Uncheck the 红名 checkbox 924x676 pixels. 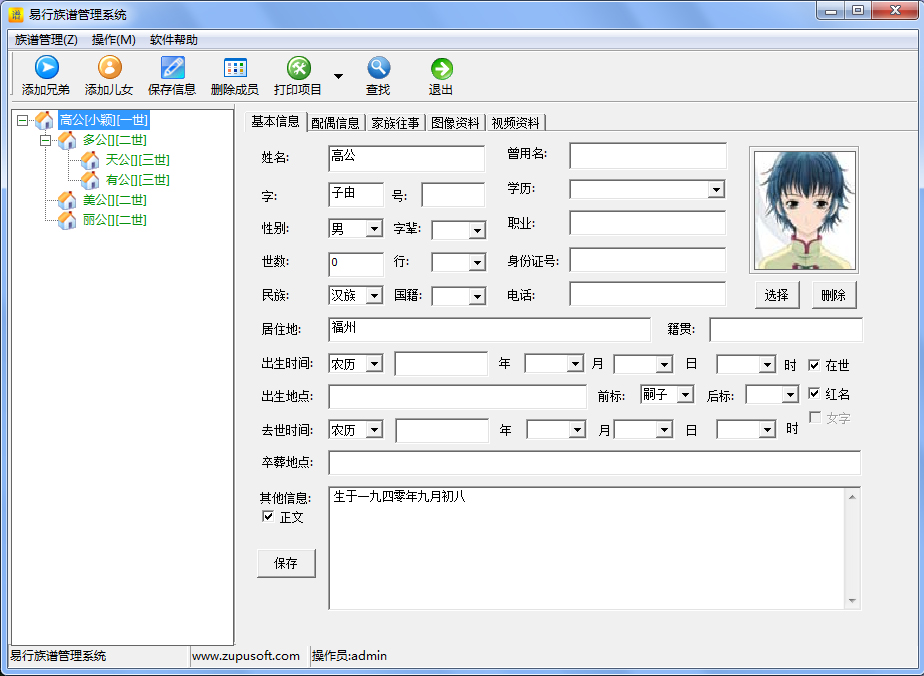pos(814,394)
